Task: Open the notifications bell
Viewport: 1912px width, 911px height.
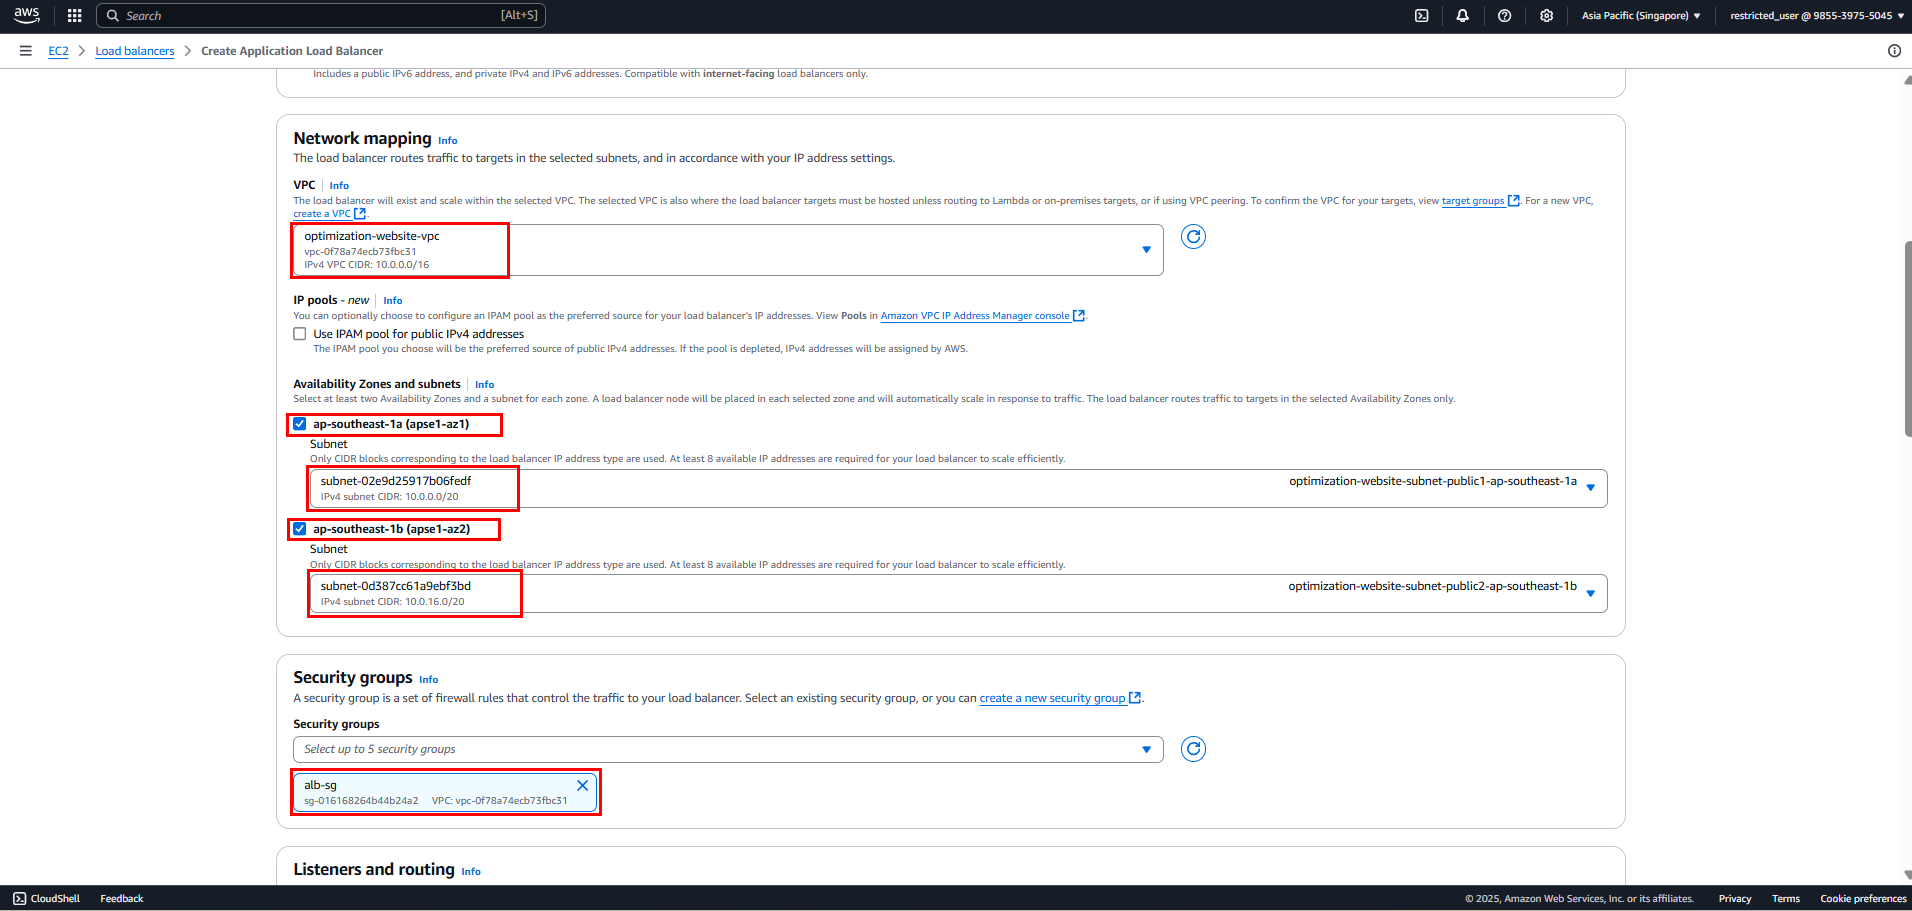Action: click(1463, 16)
